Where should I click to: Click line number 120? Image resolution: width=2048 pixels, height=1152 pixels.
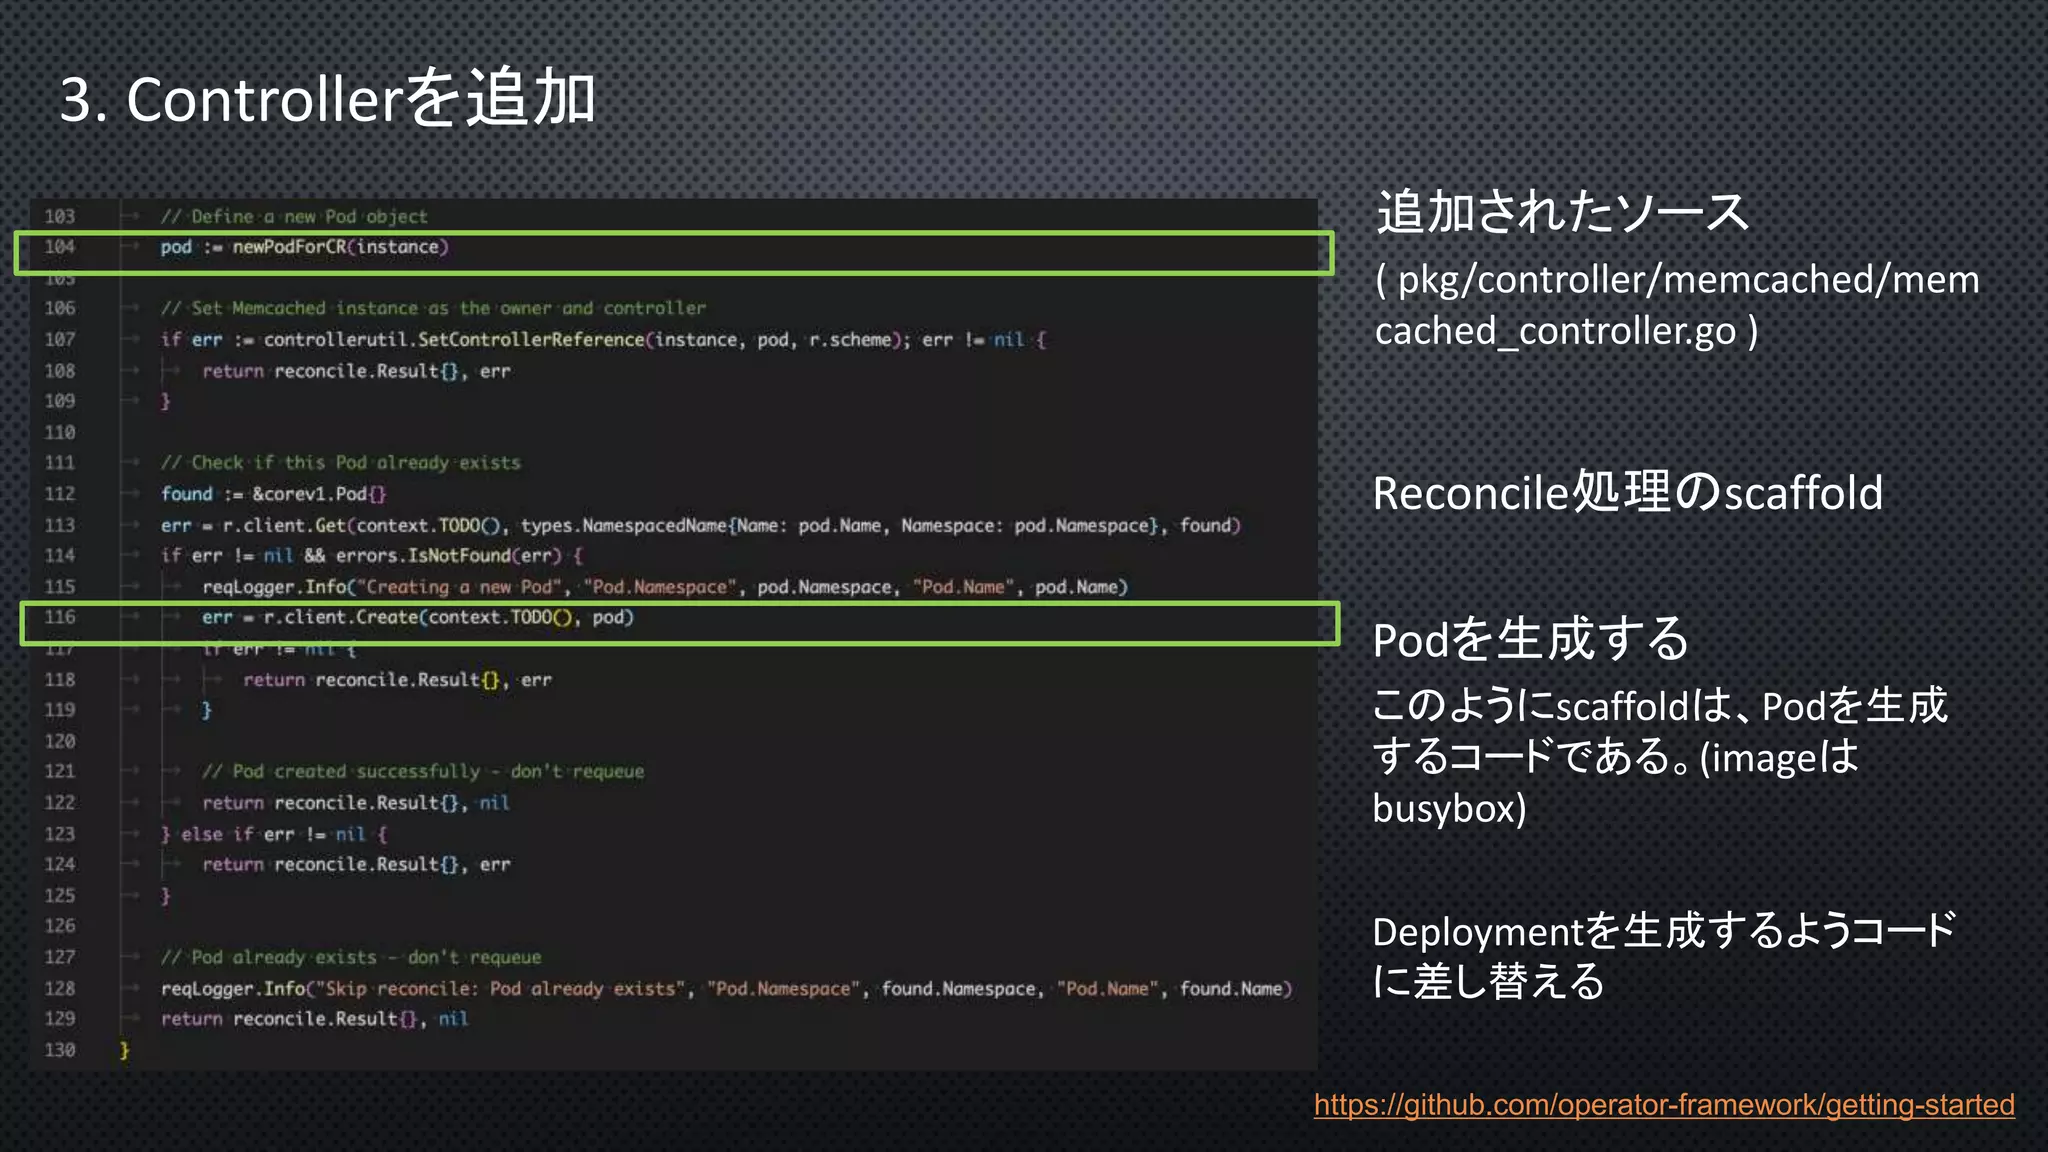tap(60, 741)
